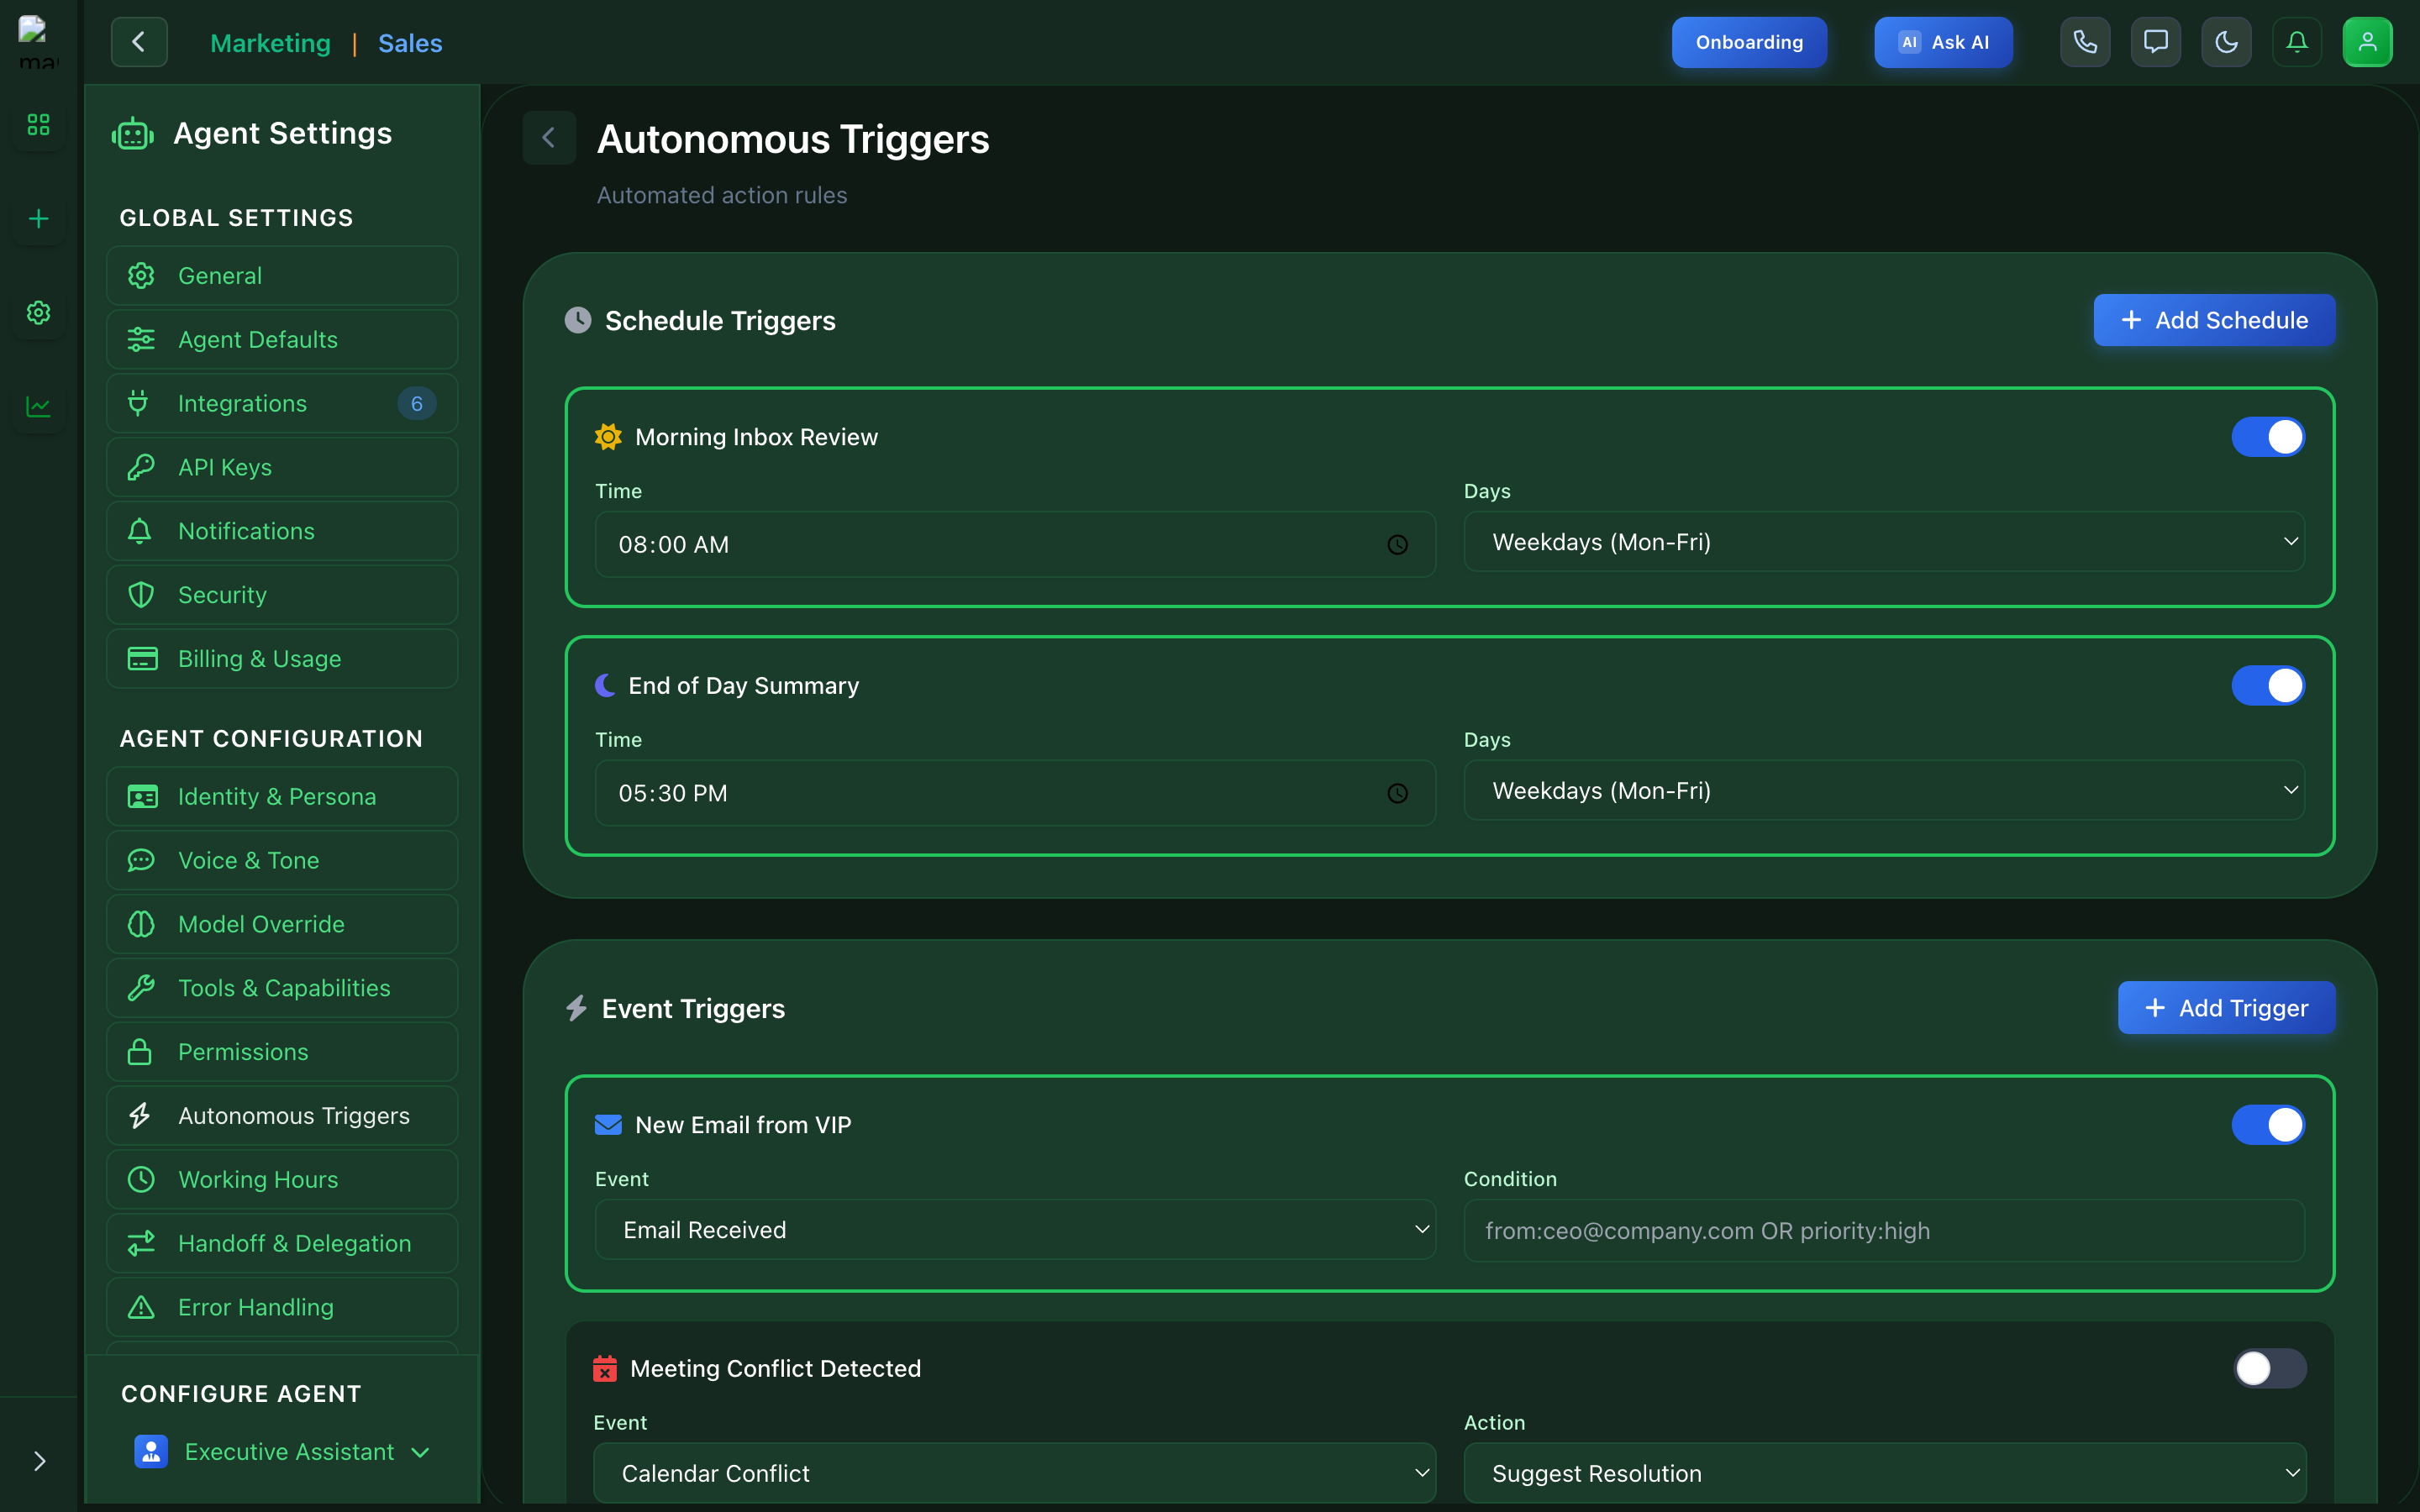Disable the Morning Inbox Review toggle

coord(2268,437)
